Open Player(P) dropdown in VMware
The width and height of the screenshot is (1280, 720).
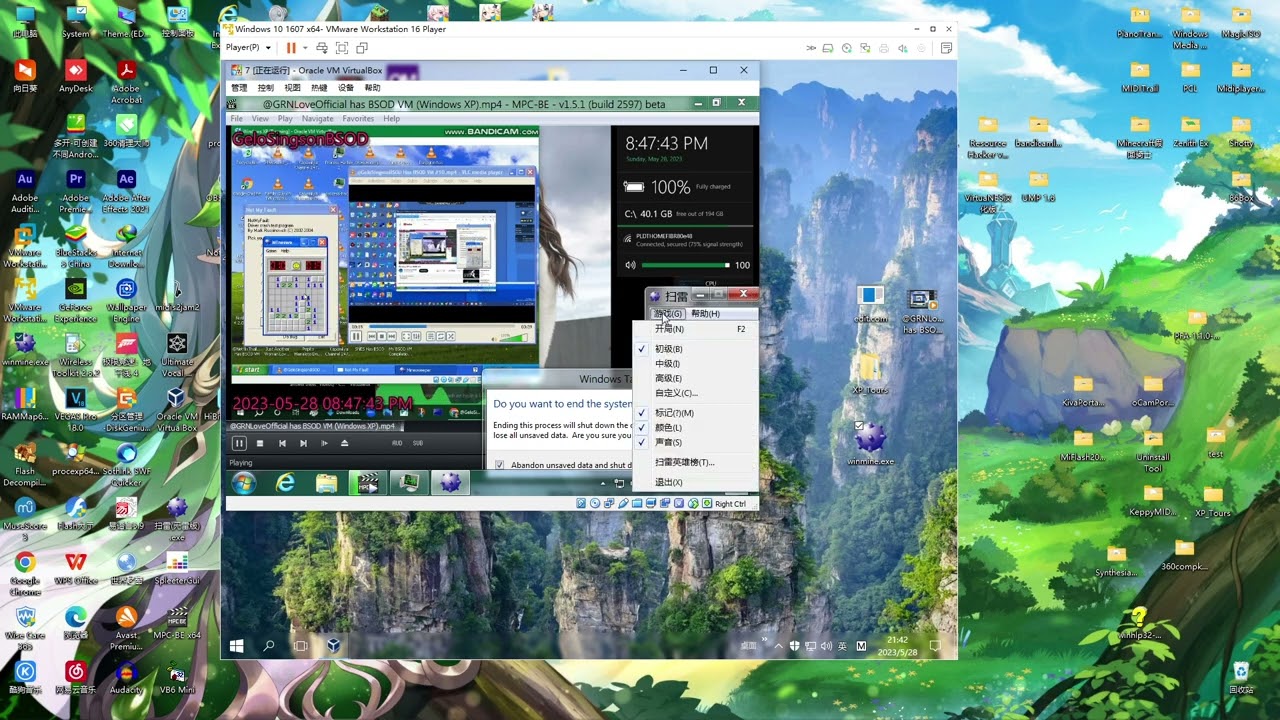pos(248,48)
